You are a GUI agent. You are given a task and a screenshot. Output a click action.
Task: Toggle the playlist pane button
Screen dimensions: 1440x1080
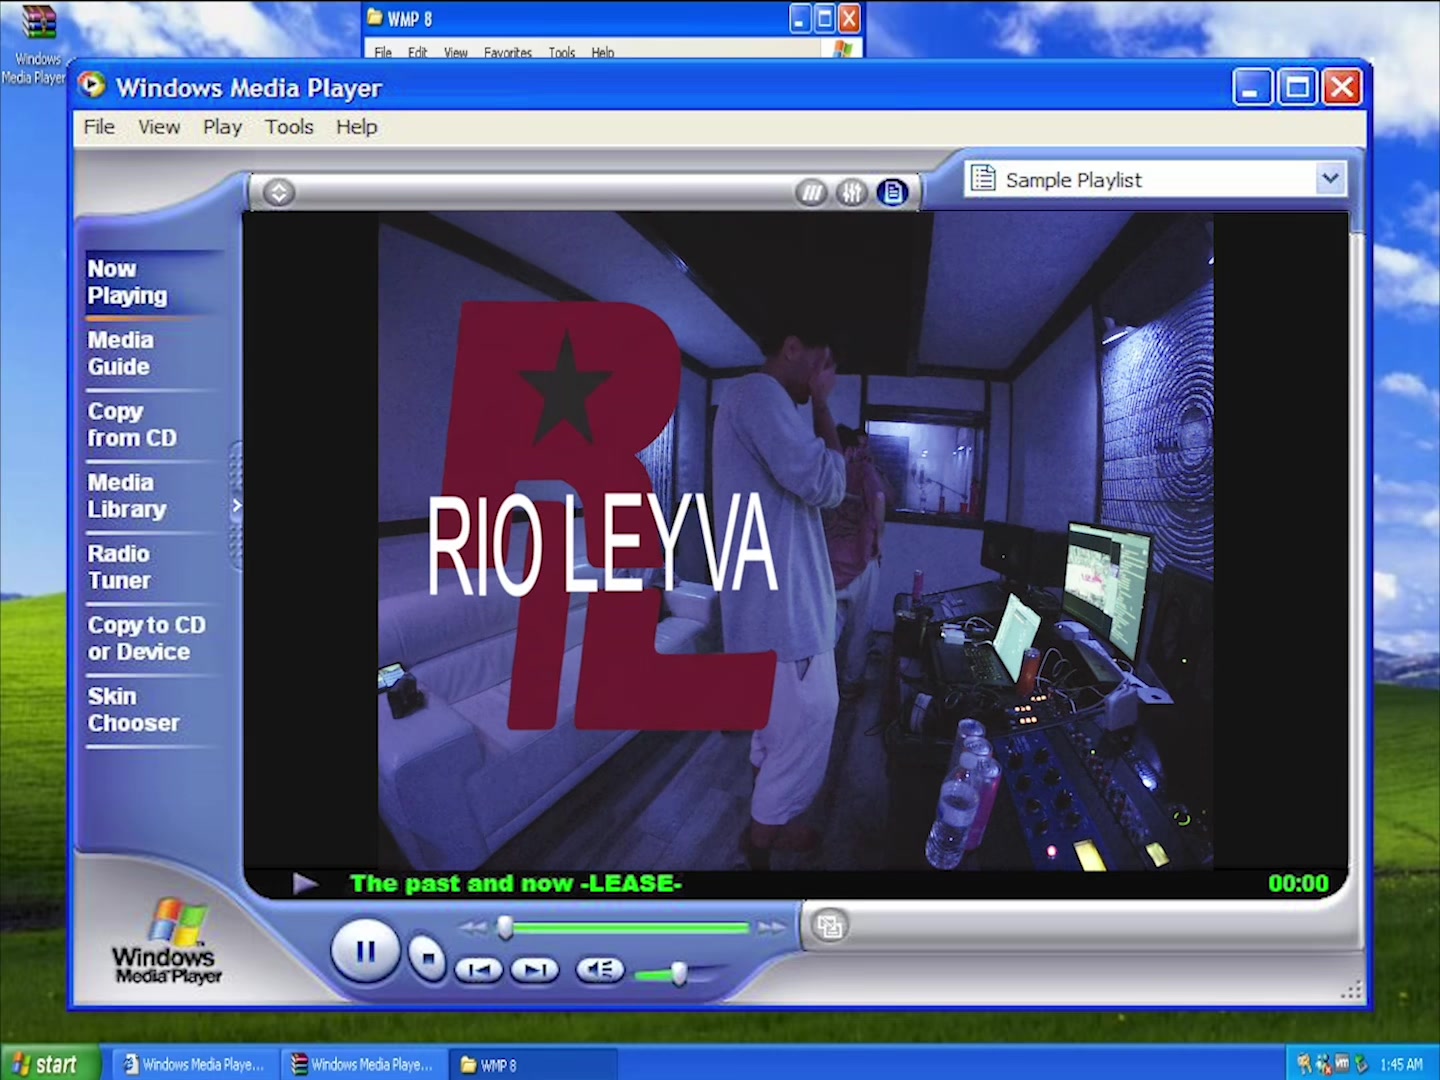pyautogui.click(x=893, y=192)
